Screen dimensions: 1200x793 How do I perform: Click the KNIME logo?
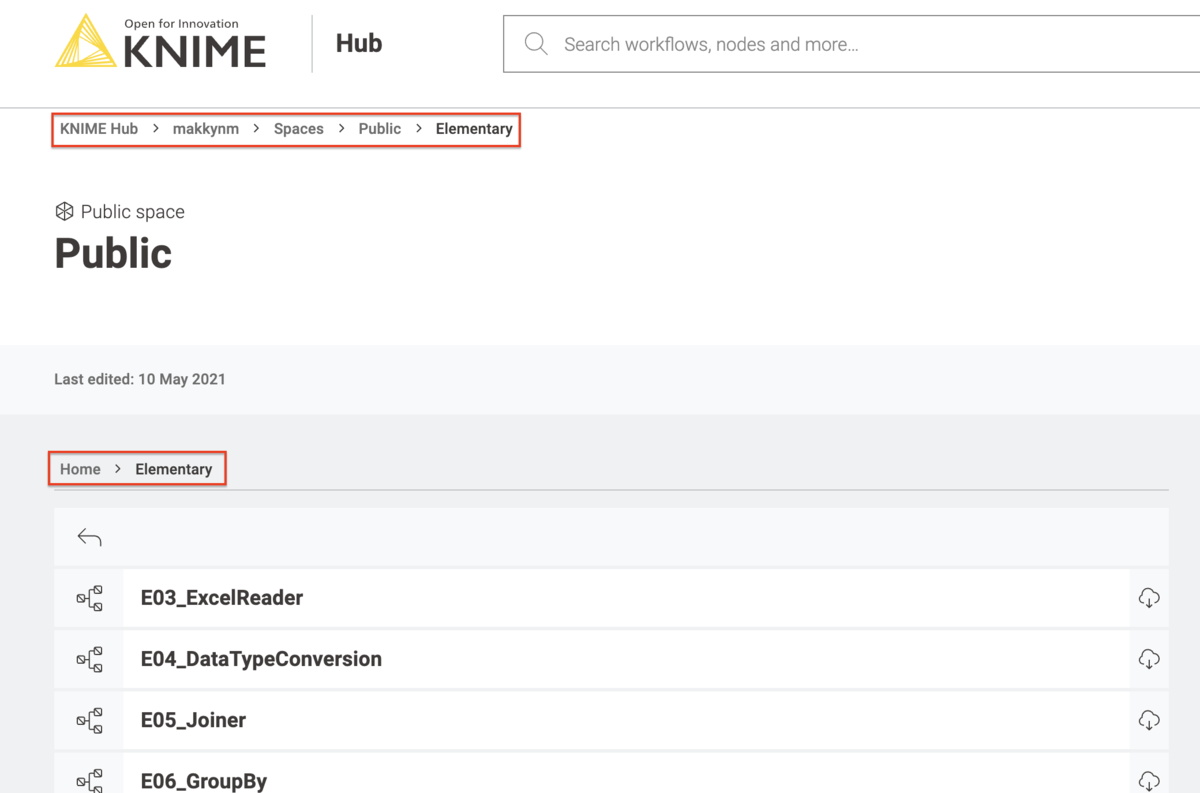click(160, 42)
